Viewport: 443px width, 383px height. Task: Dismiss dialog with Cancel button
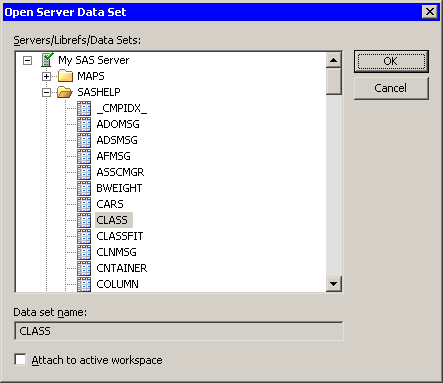point(391,88)
